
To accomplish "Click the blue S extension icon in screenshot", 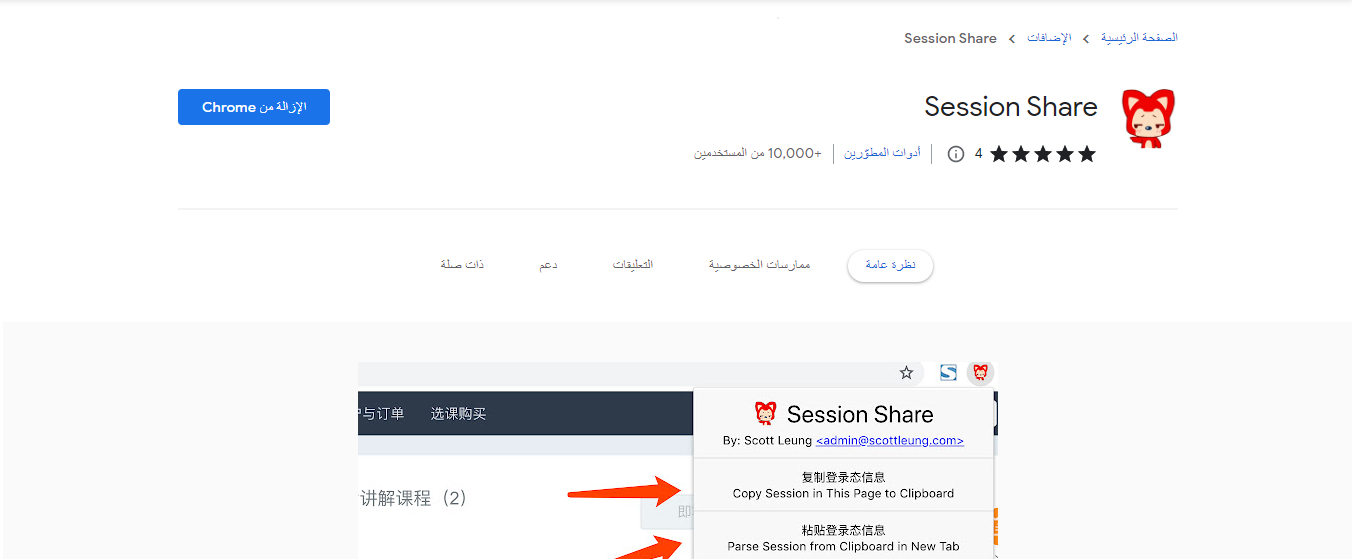I will tap(948, 373).
